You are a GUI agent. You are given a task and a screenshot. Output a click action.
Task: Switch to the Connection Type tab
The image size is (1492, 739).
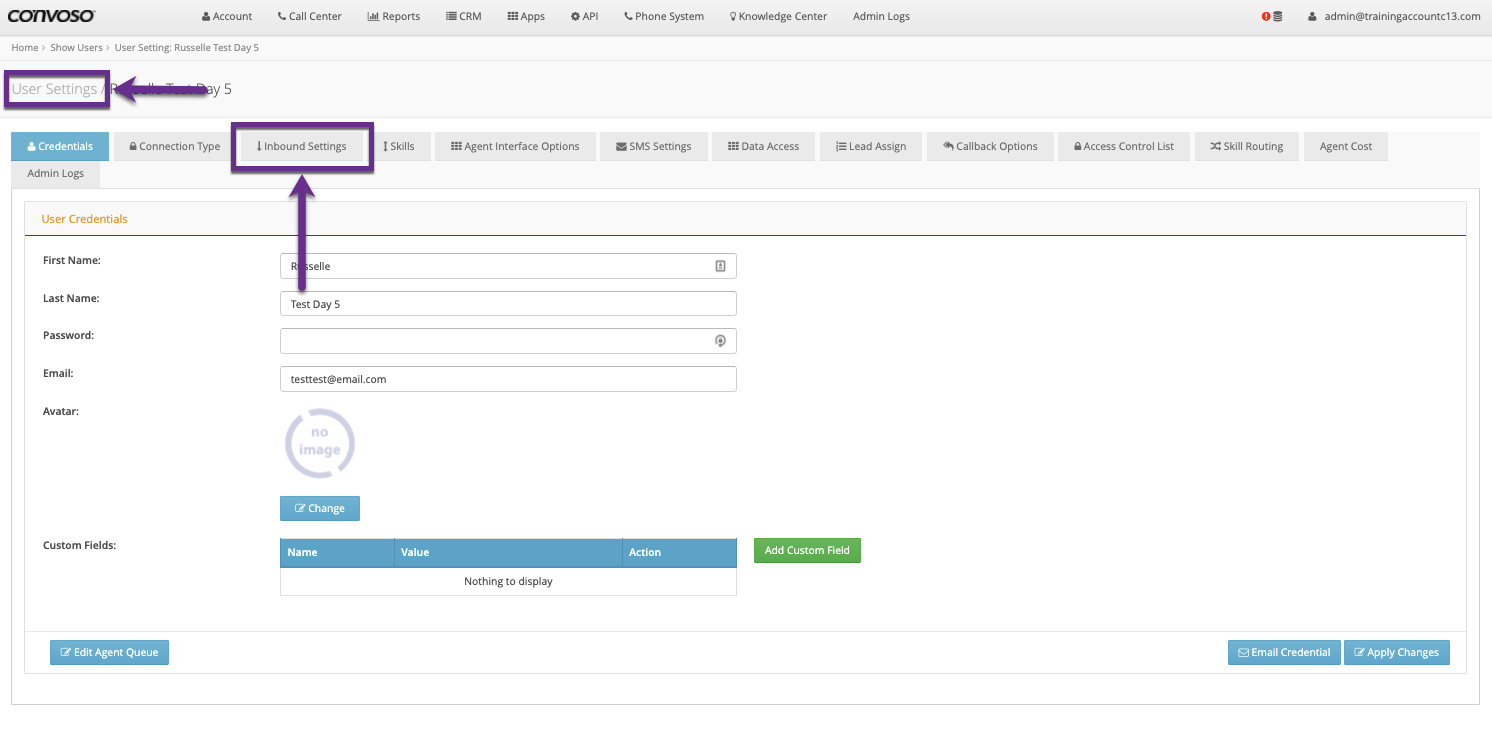click(x=175, y=147)
